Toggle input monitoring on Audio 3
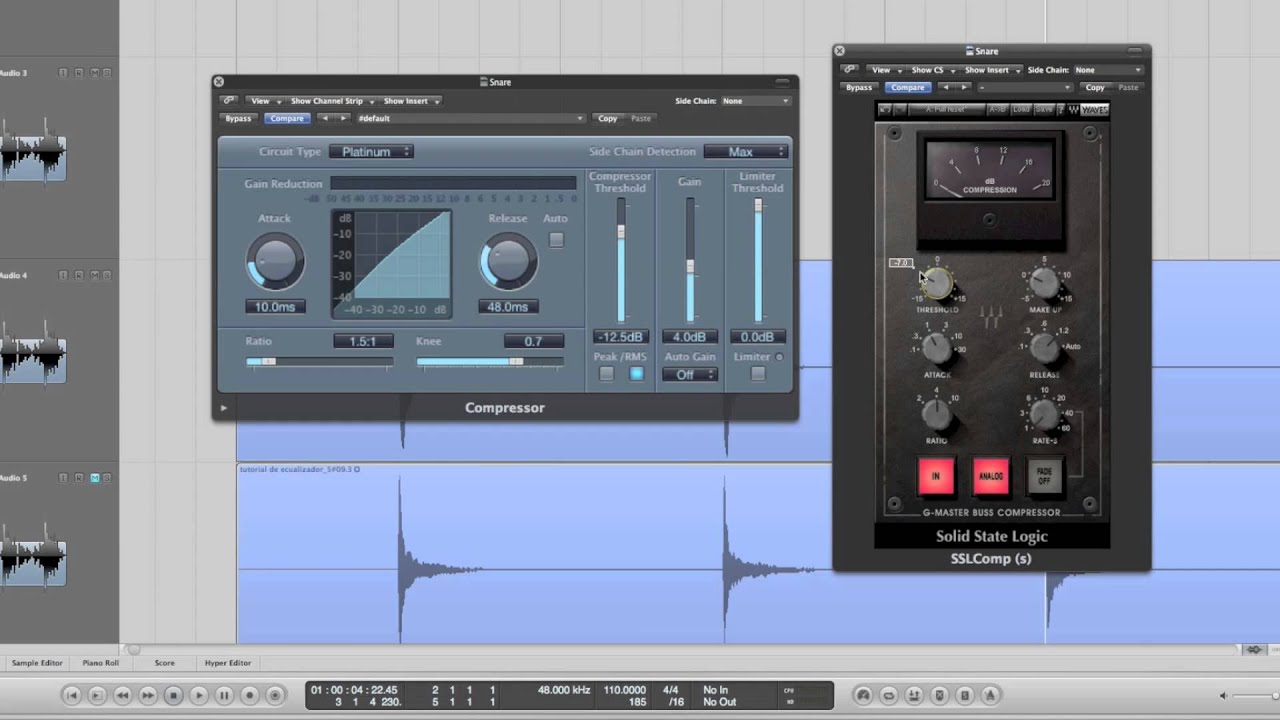Viewport: 1280px width, 720px height. coord(63,73)
